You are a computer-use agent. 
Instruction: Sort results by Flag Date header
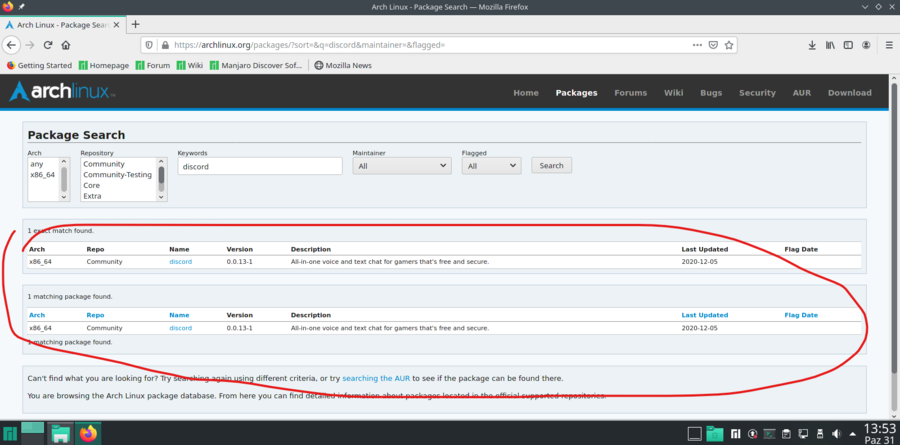point(801,315)
